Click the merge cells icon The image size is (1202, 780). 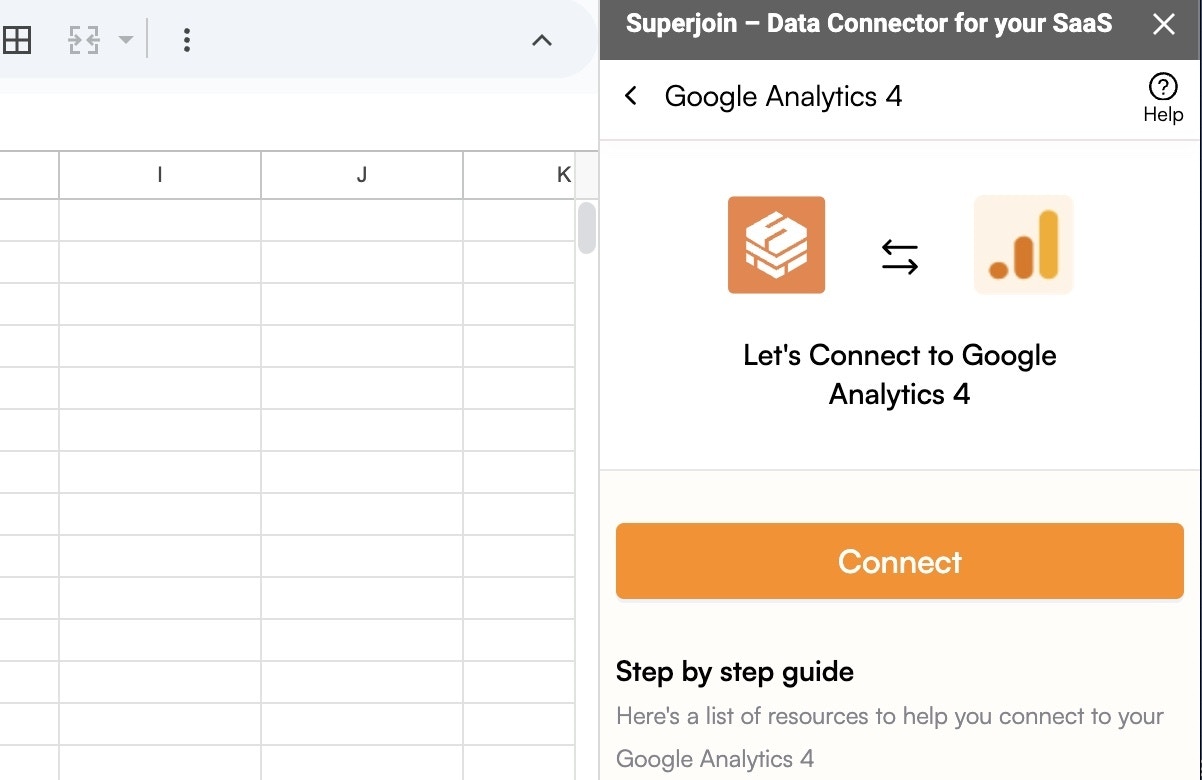point(84,40)
